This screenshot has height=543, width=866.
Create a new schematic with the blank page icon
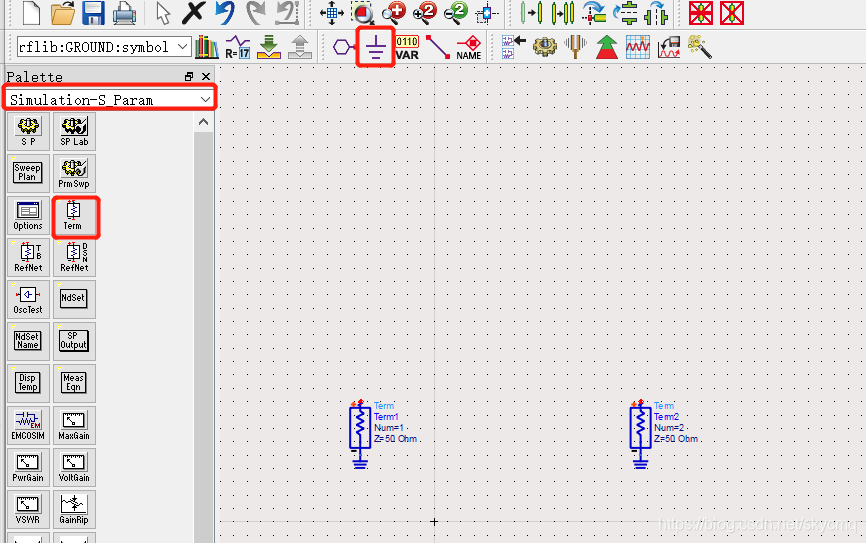tap(31, 12)
